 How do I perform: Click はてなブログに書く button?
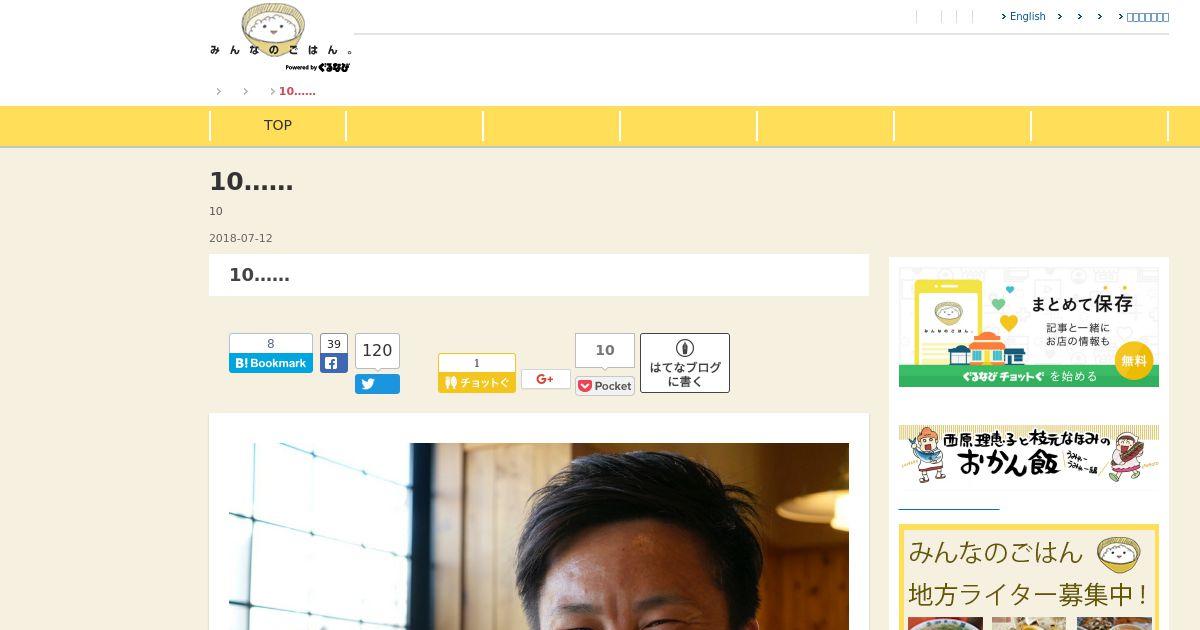[x=685, y=363]
